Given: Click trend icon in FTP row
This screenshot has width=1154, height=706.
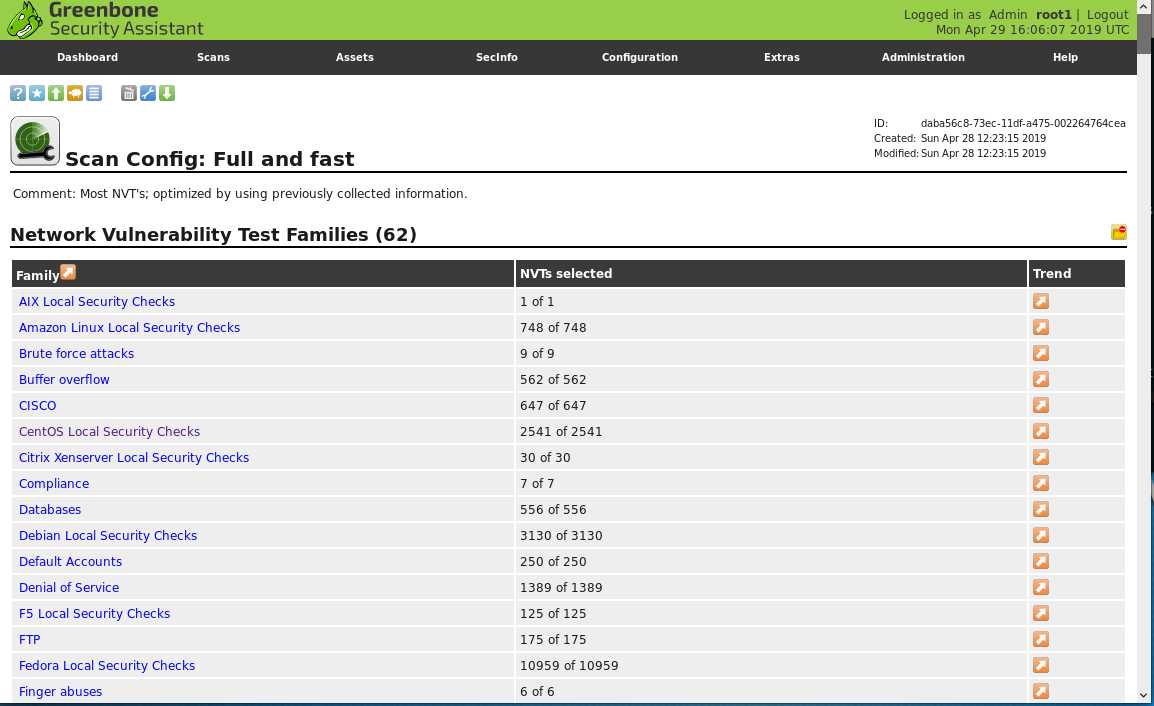Looking at the screenshot, I should [x=1041, y=639].
